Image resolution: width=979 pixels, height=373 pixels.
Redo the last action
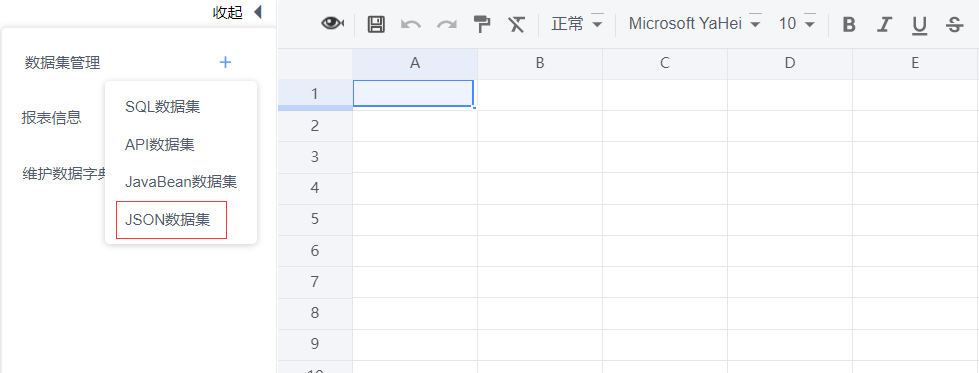click(446, 24)
